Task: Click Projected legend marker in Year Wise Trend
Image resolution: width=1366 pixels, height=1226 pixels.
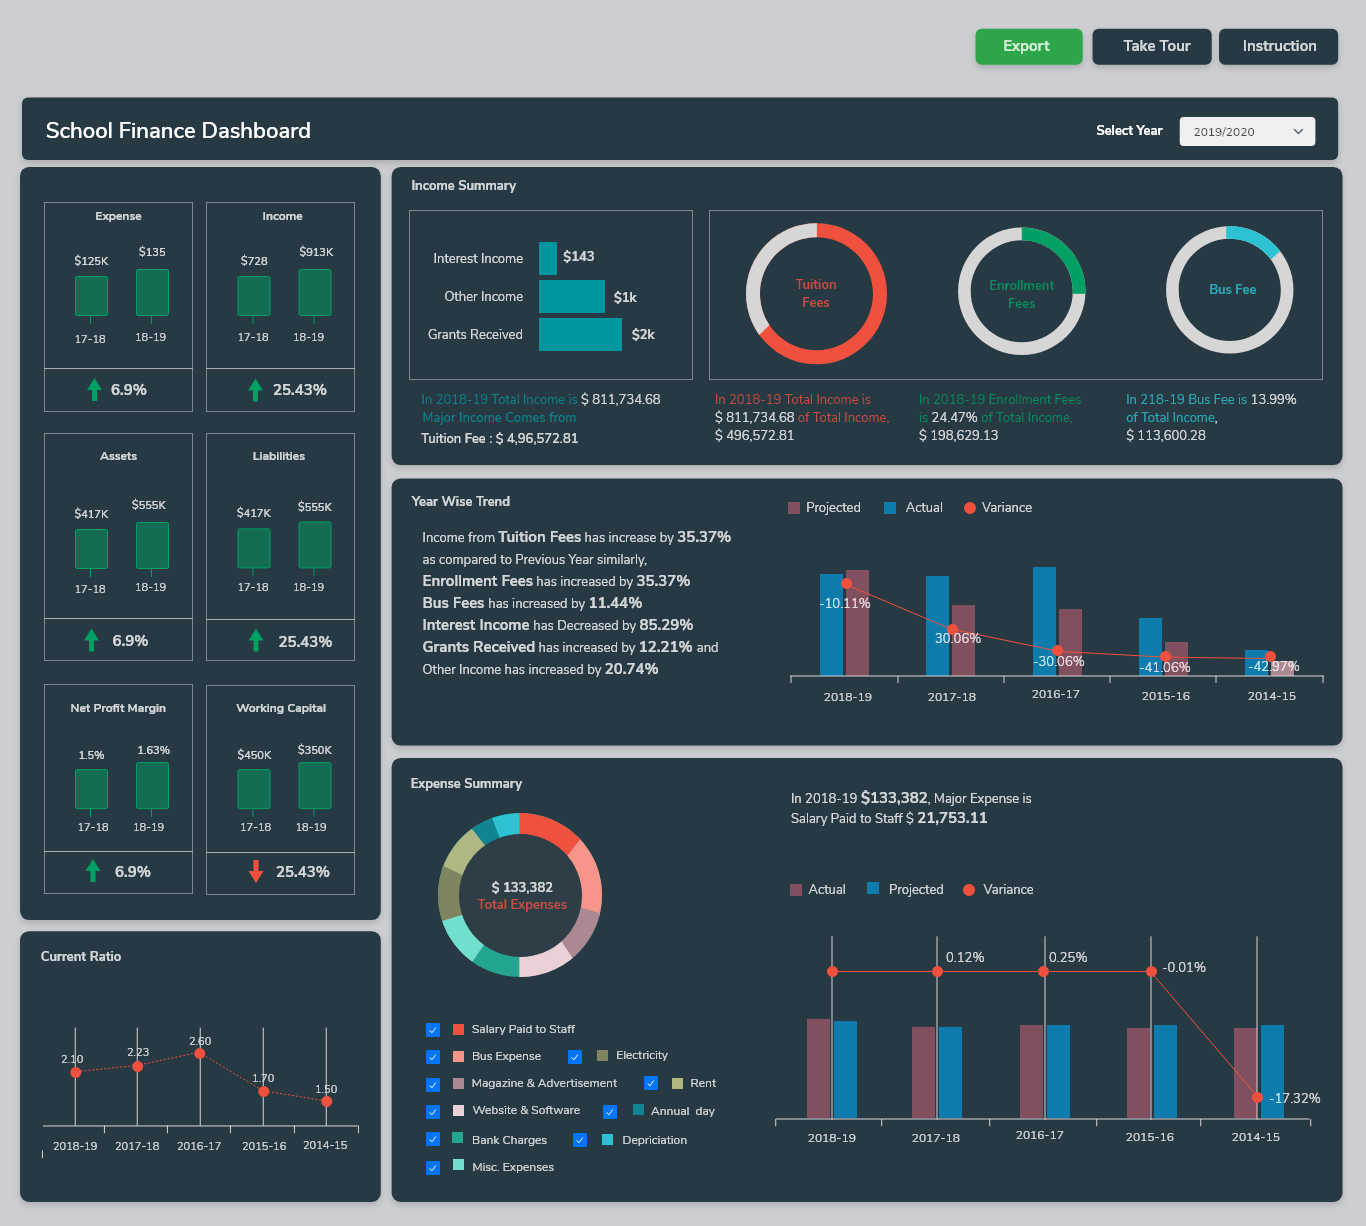Action: [x=794, y=508]
